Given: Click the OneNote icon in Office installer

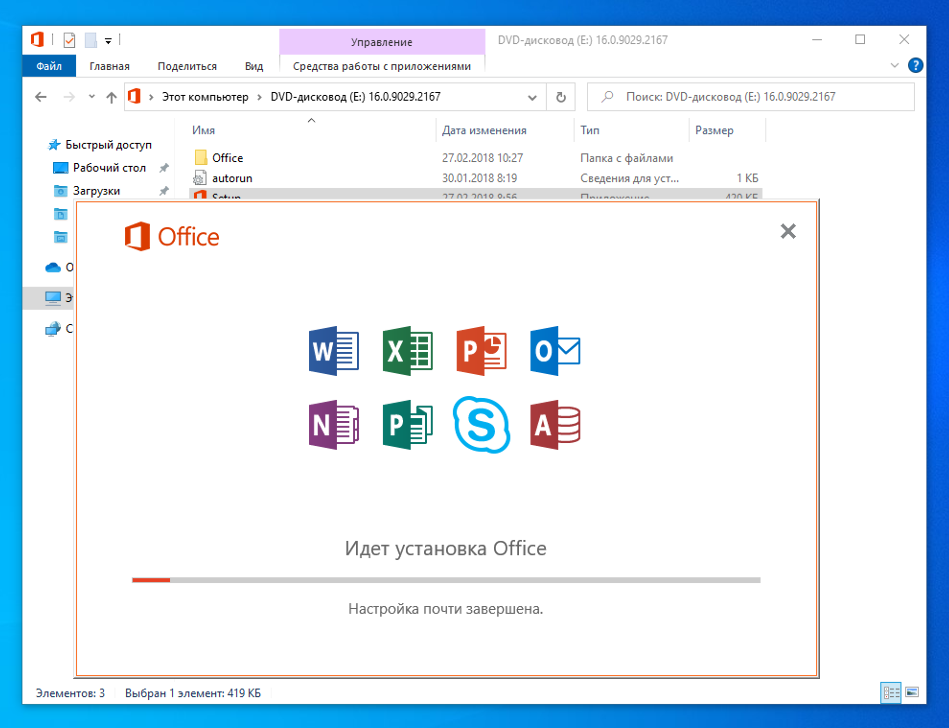Looking at the screenshot, I should [334, 425].
